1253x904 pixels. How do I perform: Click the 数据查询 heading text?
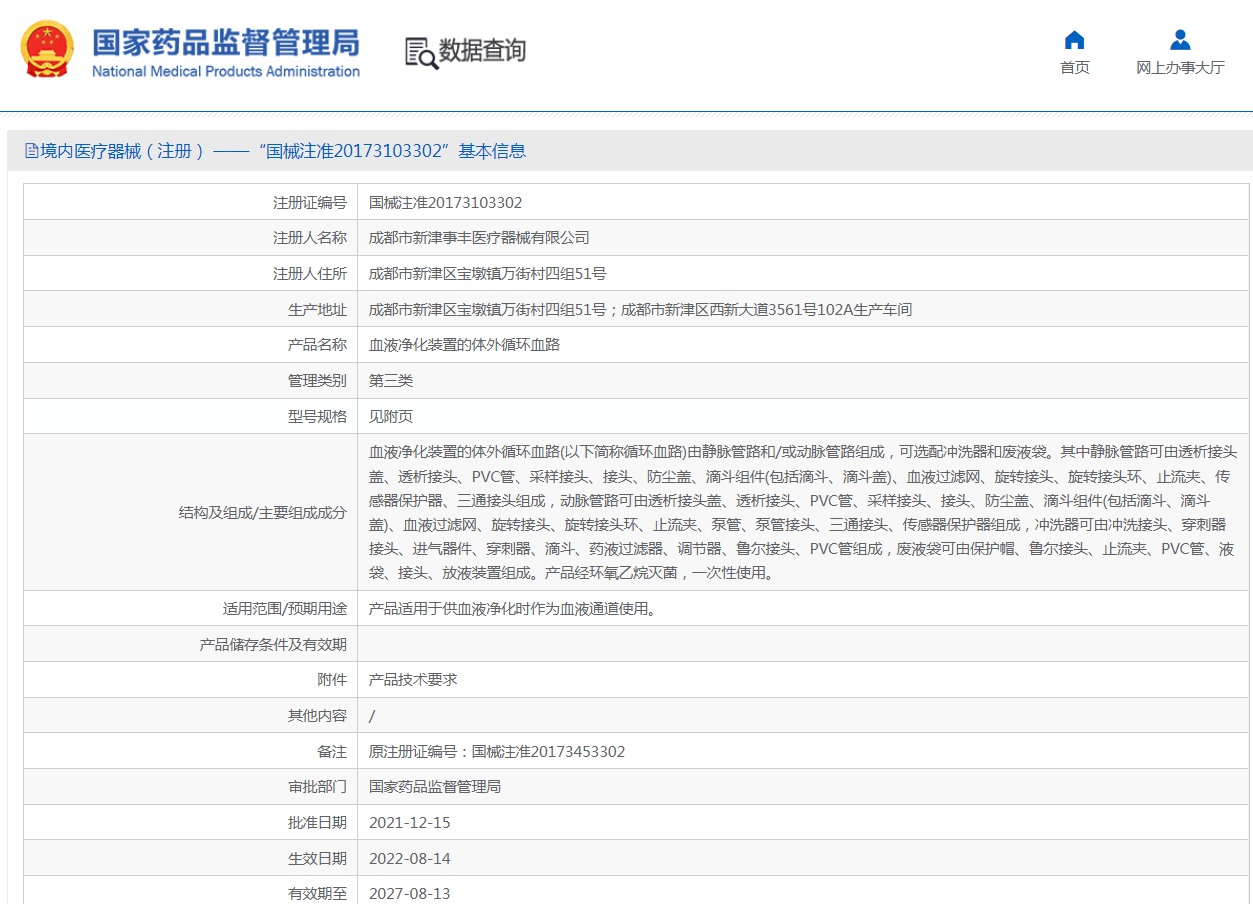coord(482,50)
